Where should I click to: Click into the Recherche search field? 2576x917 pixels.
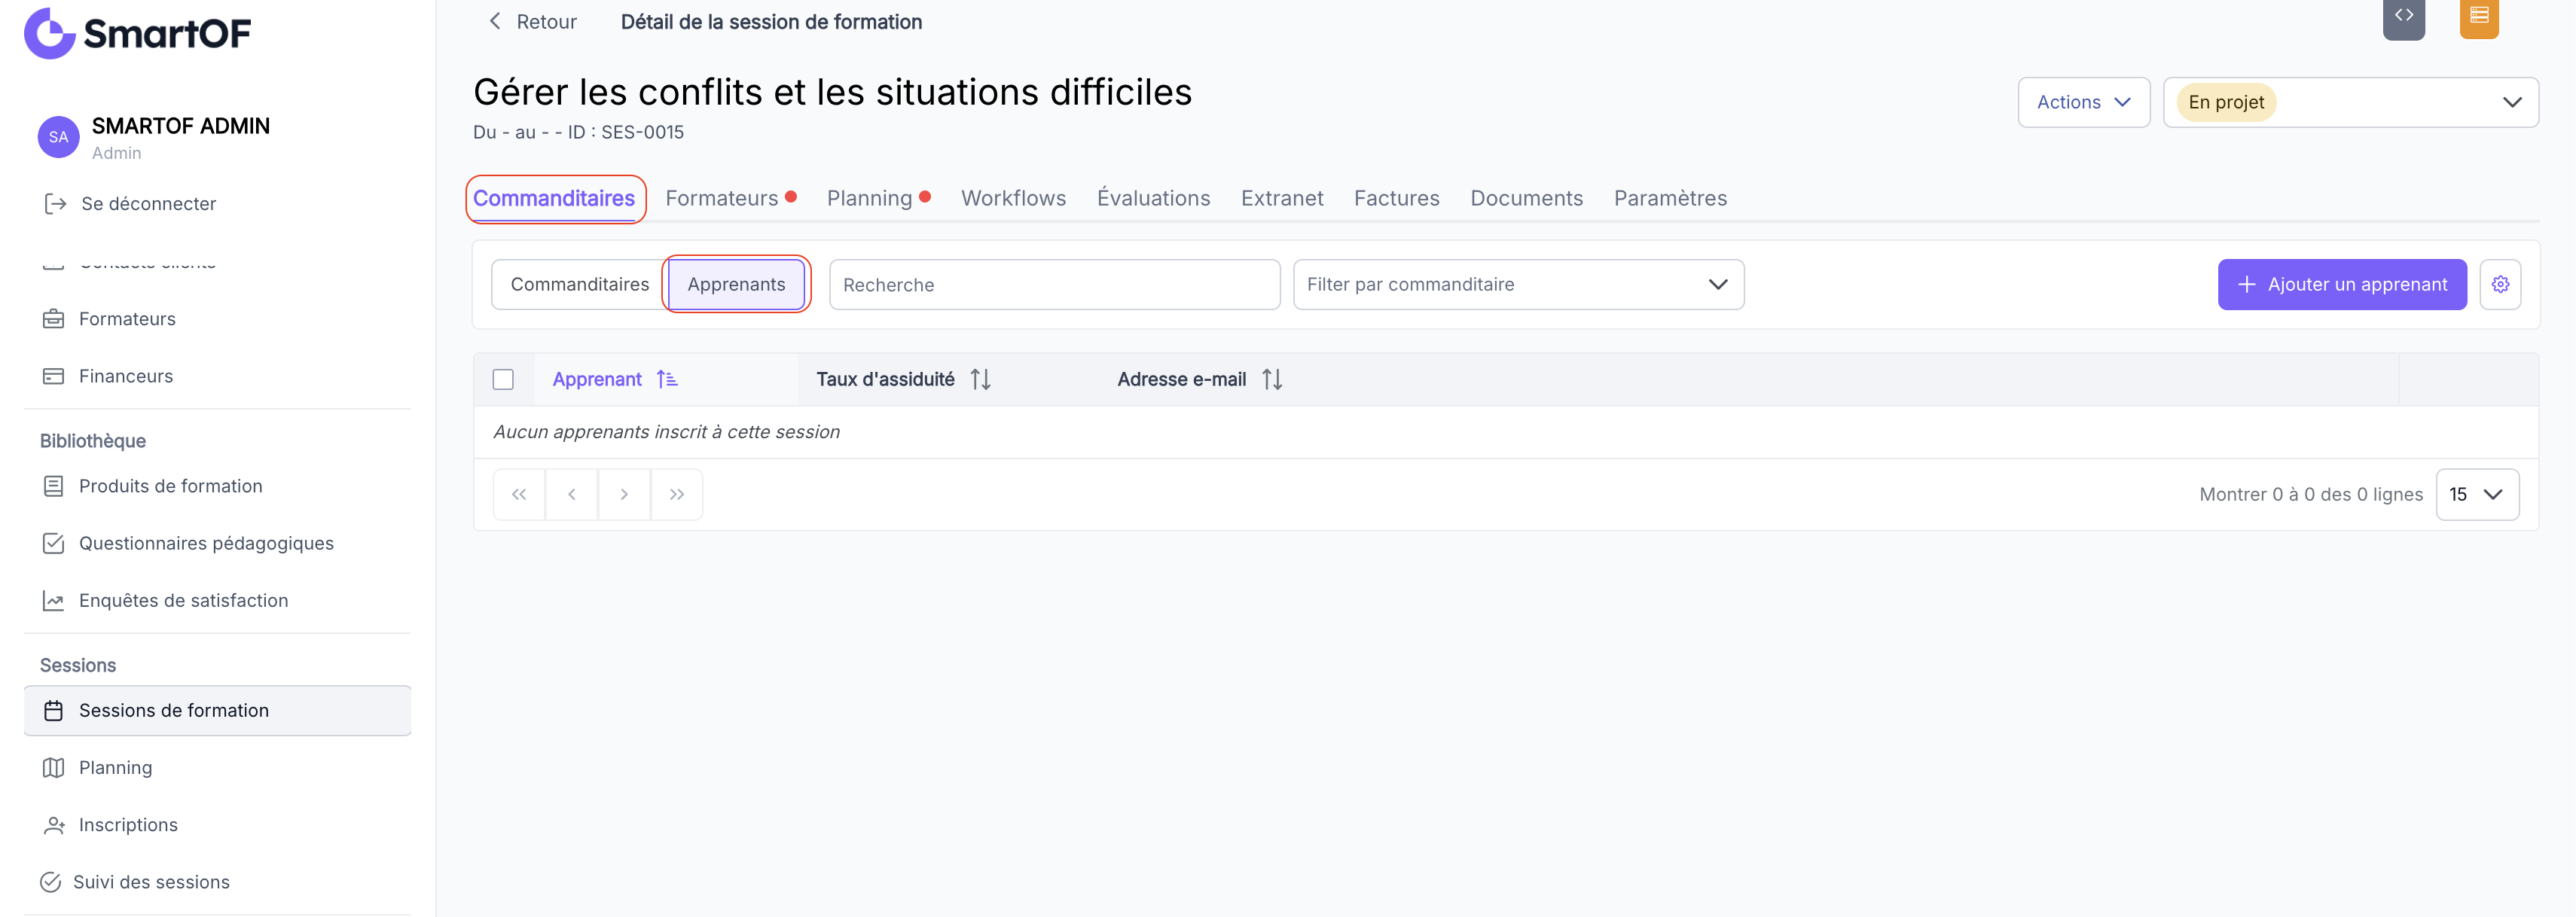point(1054,285)
